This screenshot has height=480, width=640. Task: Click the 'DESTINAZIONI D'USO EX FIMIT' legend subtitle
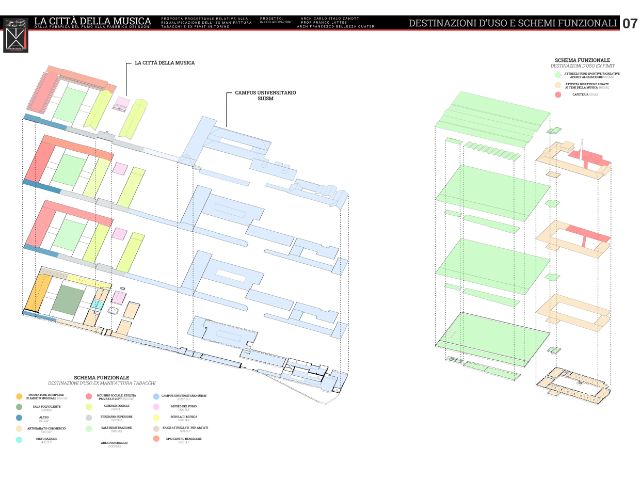click(x=582, y=66)
